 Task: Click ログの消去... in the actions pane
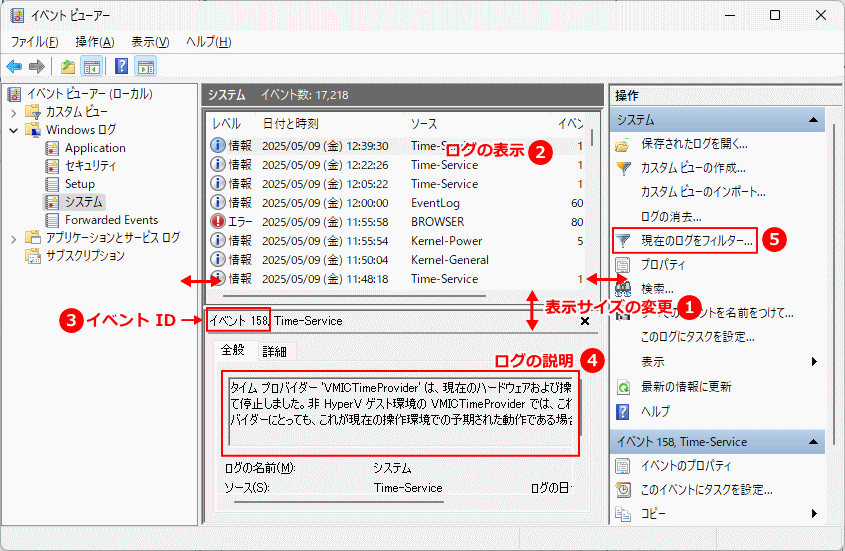click(671, 216)
